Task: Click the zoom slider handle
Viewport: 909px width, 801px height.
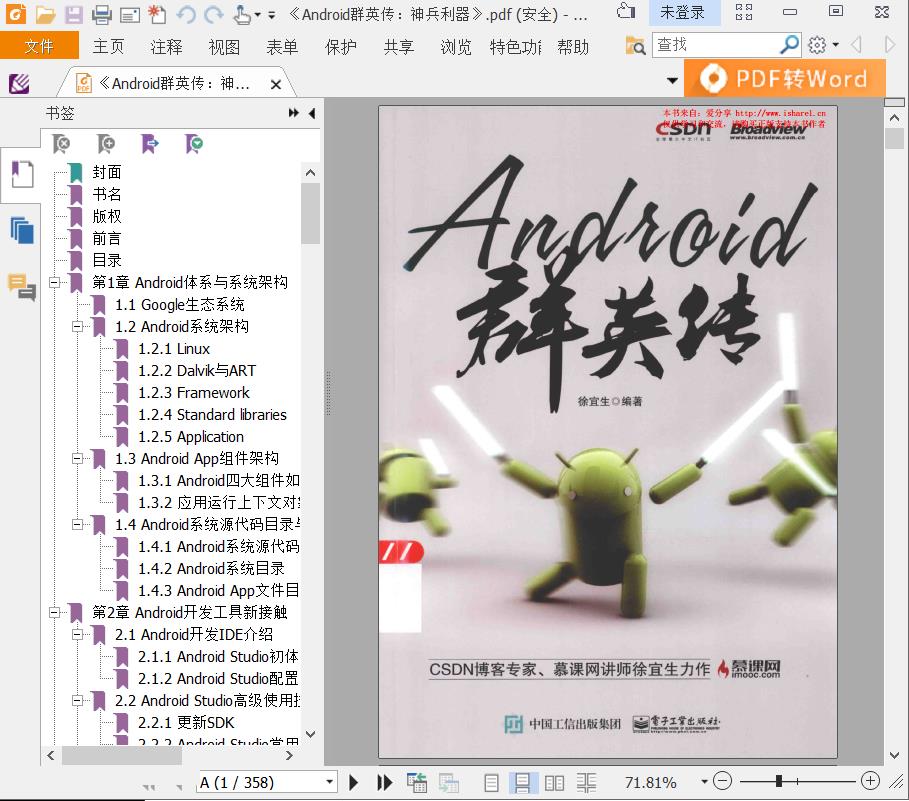Action: (780, 781)
